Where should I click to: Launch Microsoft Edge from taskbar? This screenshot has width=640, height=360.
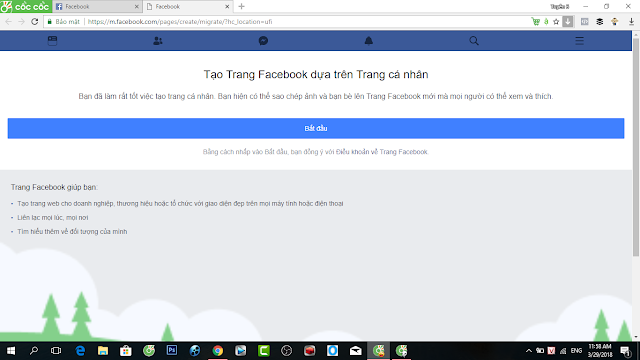80,351
